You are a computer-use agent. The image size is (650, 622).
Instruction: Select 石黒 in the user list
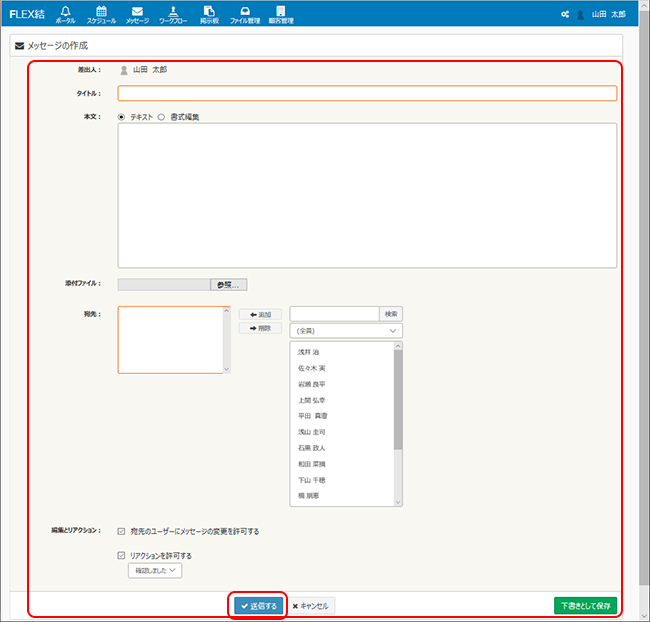point(311,448)
